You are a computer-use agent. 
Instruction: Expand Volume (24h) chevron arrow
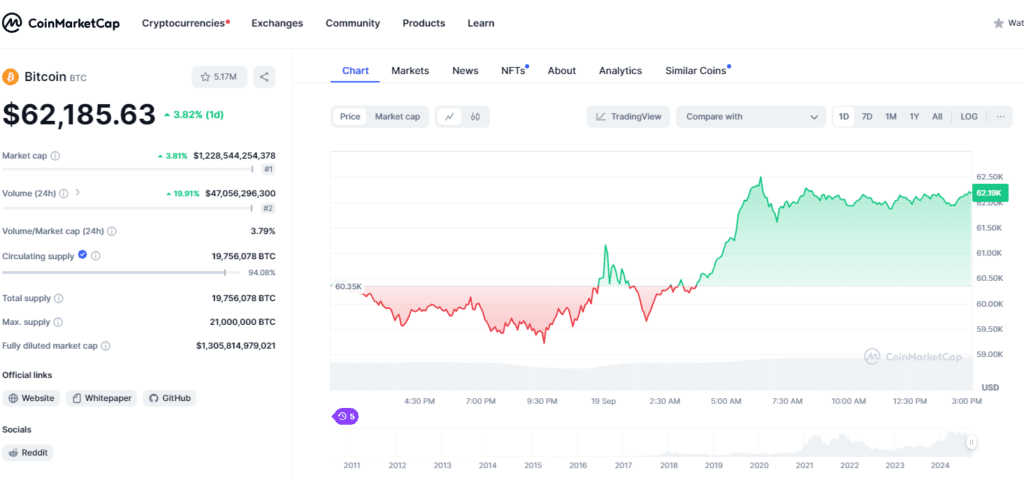tap(78, 193)
